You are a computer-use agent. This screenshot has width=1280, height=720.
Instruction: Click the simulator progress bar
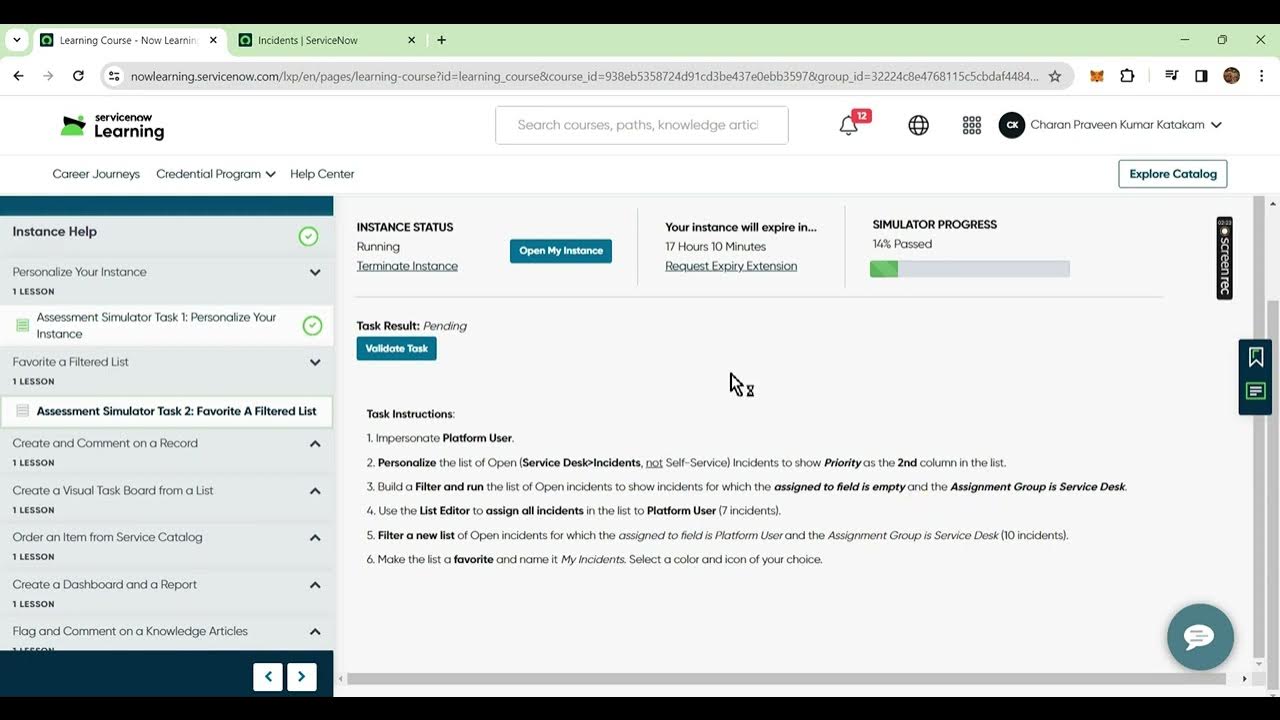coord(970,269)
